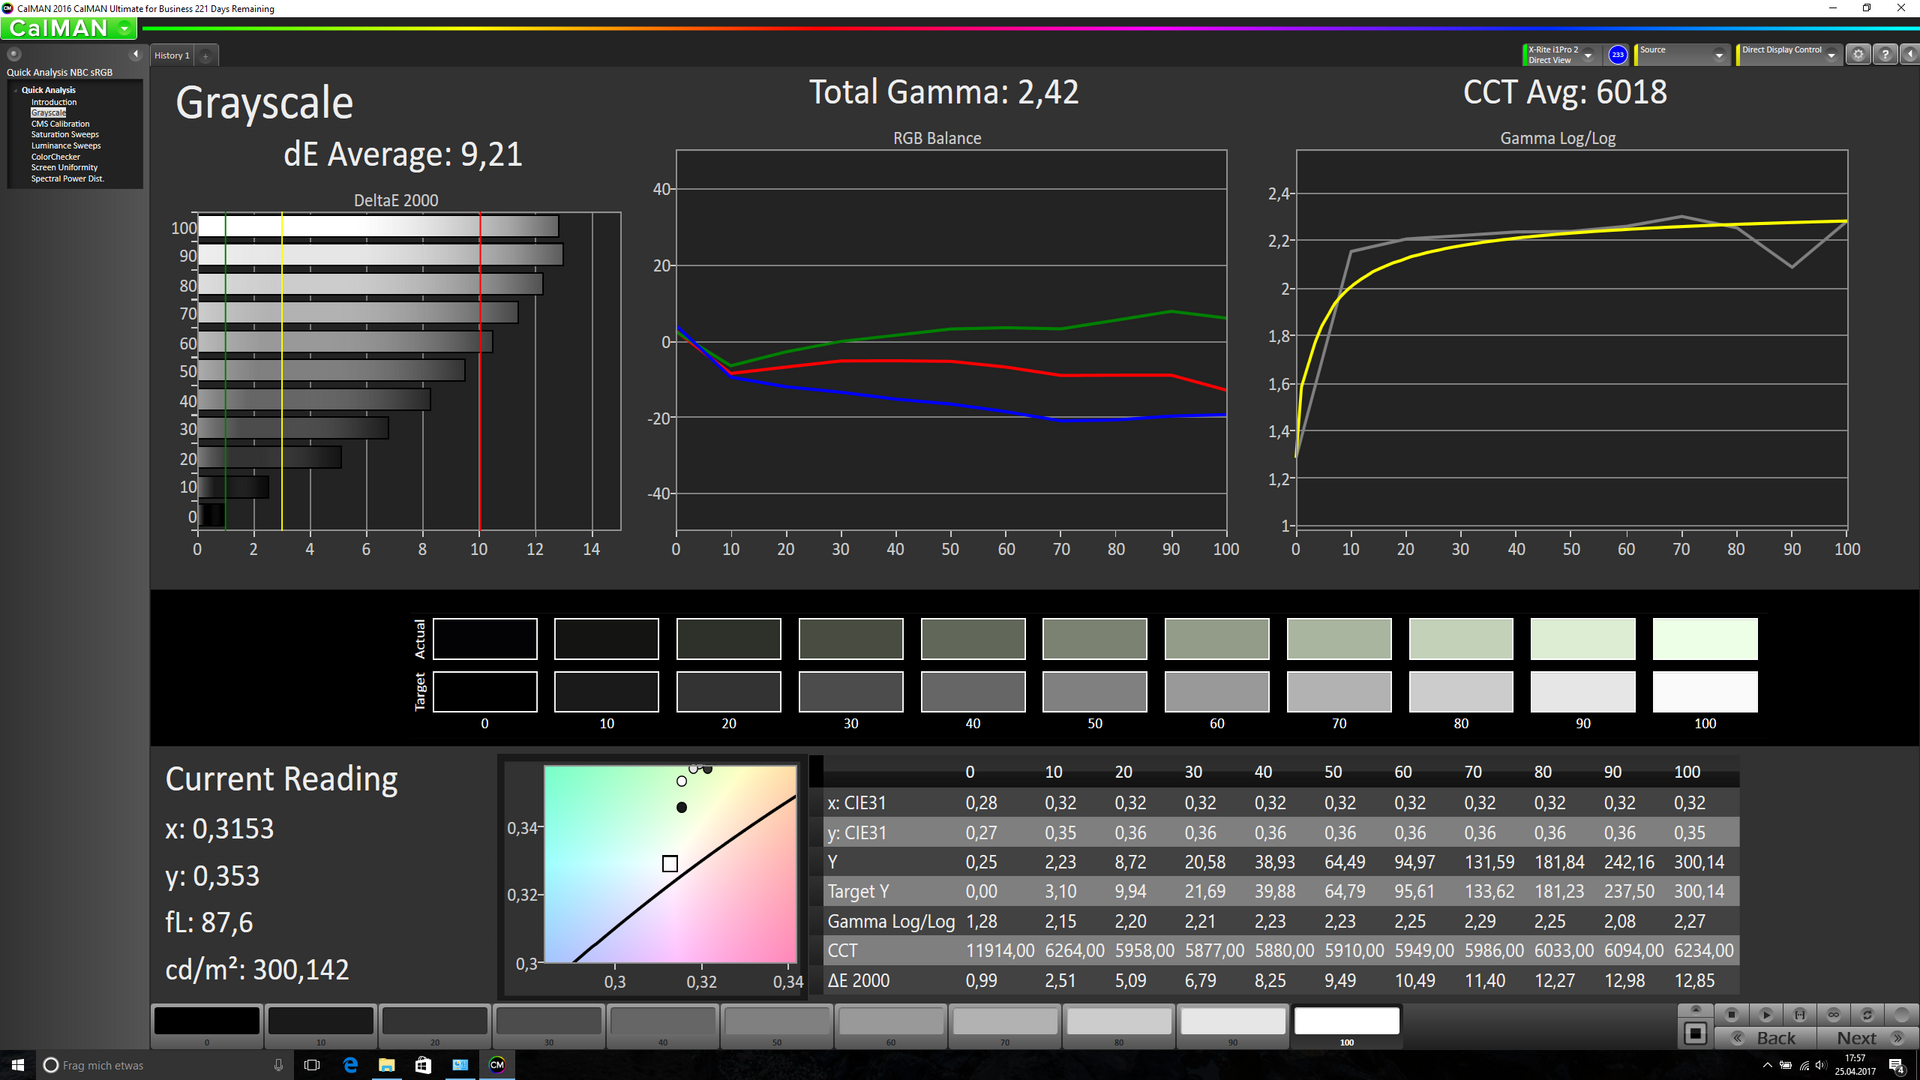Open settings gear in top toolbar
Image resolution: width=1920 pixels, height=1080 pixels.
tap(1858, 55)
